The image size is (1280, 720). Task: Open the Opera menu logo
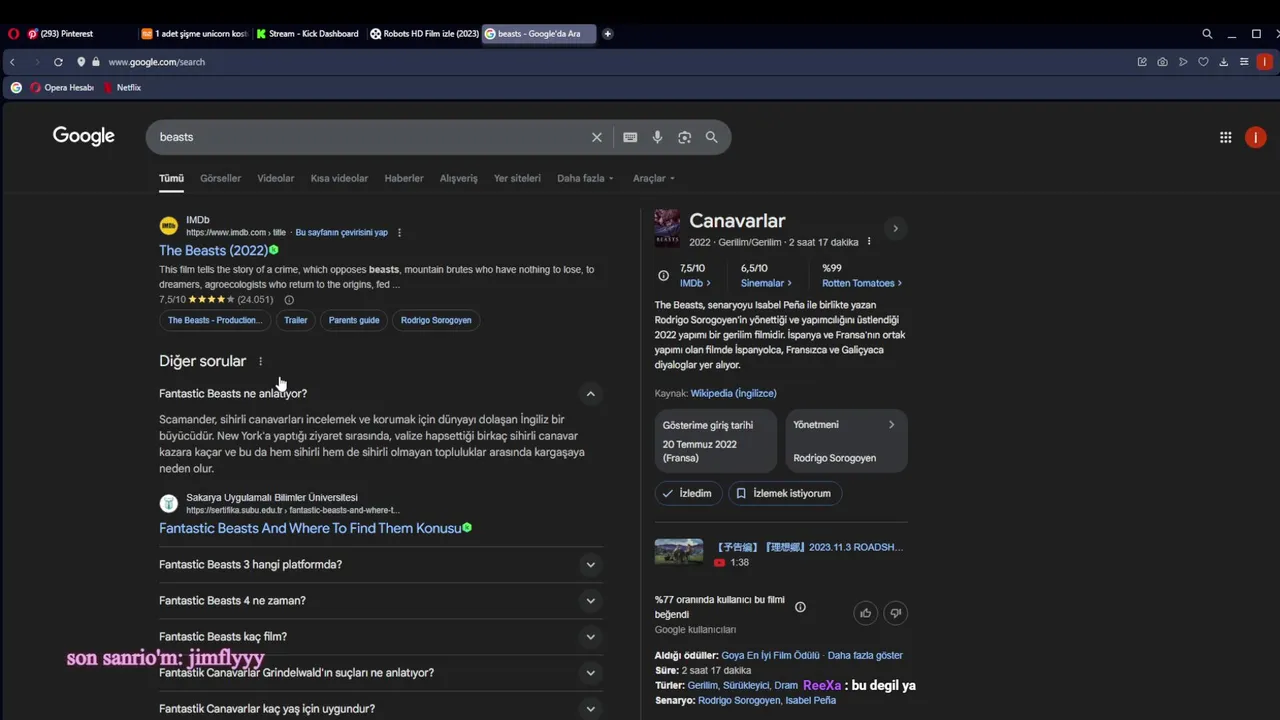[x=12, y=34]
